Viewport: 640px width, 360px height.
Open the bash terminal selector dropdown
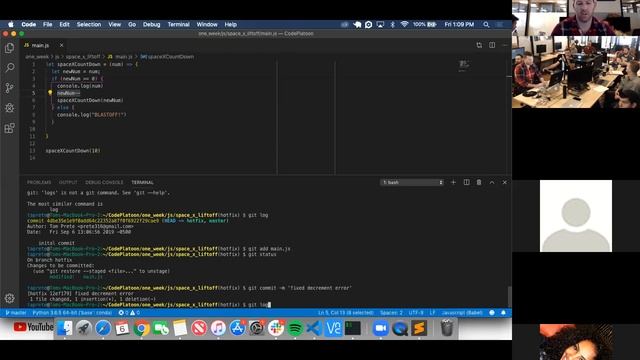412,182
